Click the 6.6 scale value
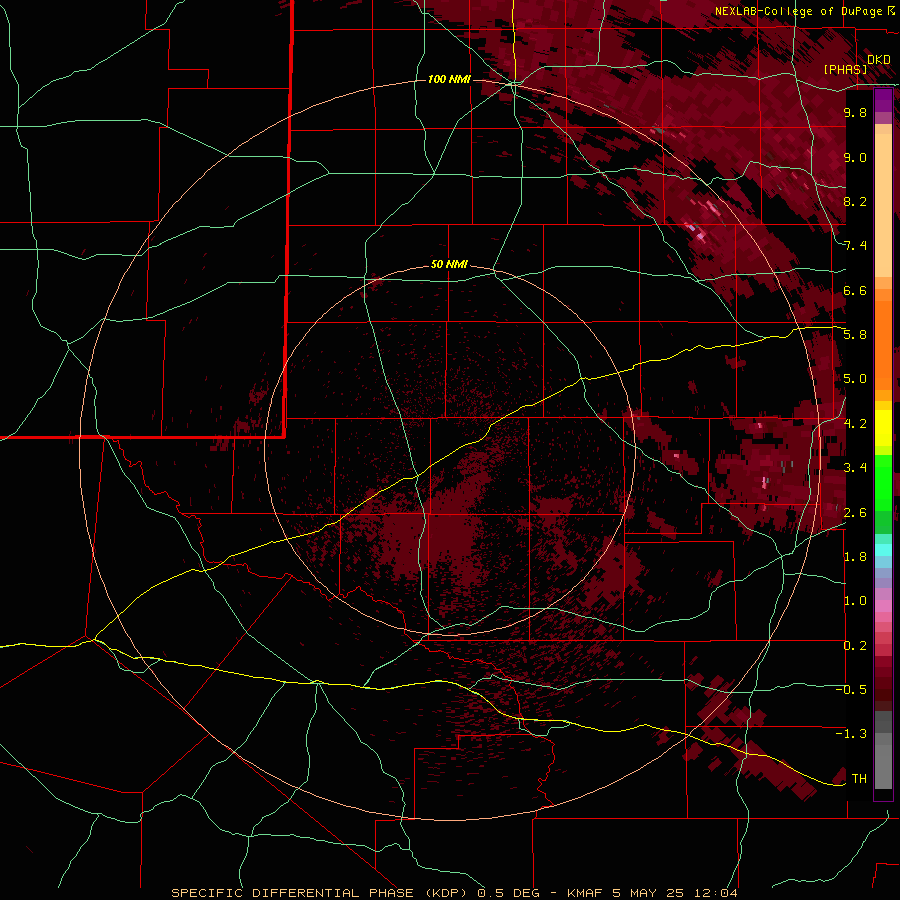 (x=855, y=290)
